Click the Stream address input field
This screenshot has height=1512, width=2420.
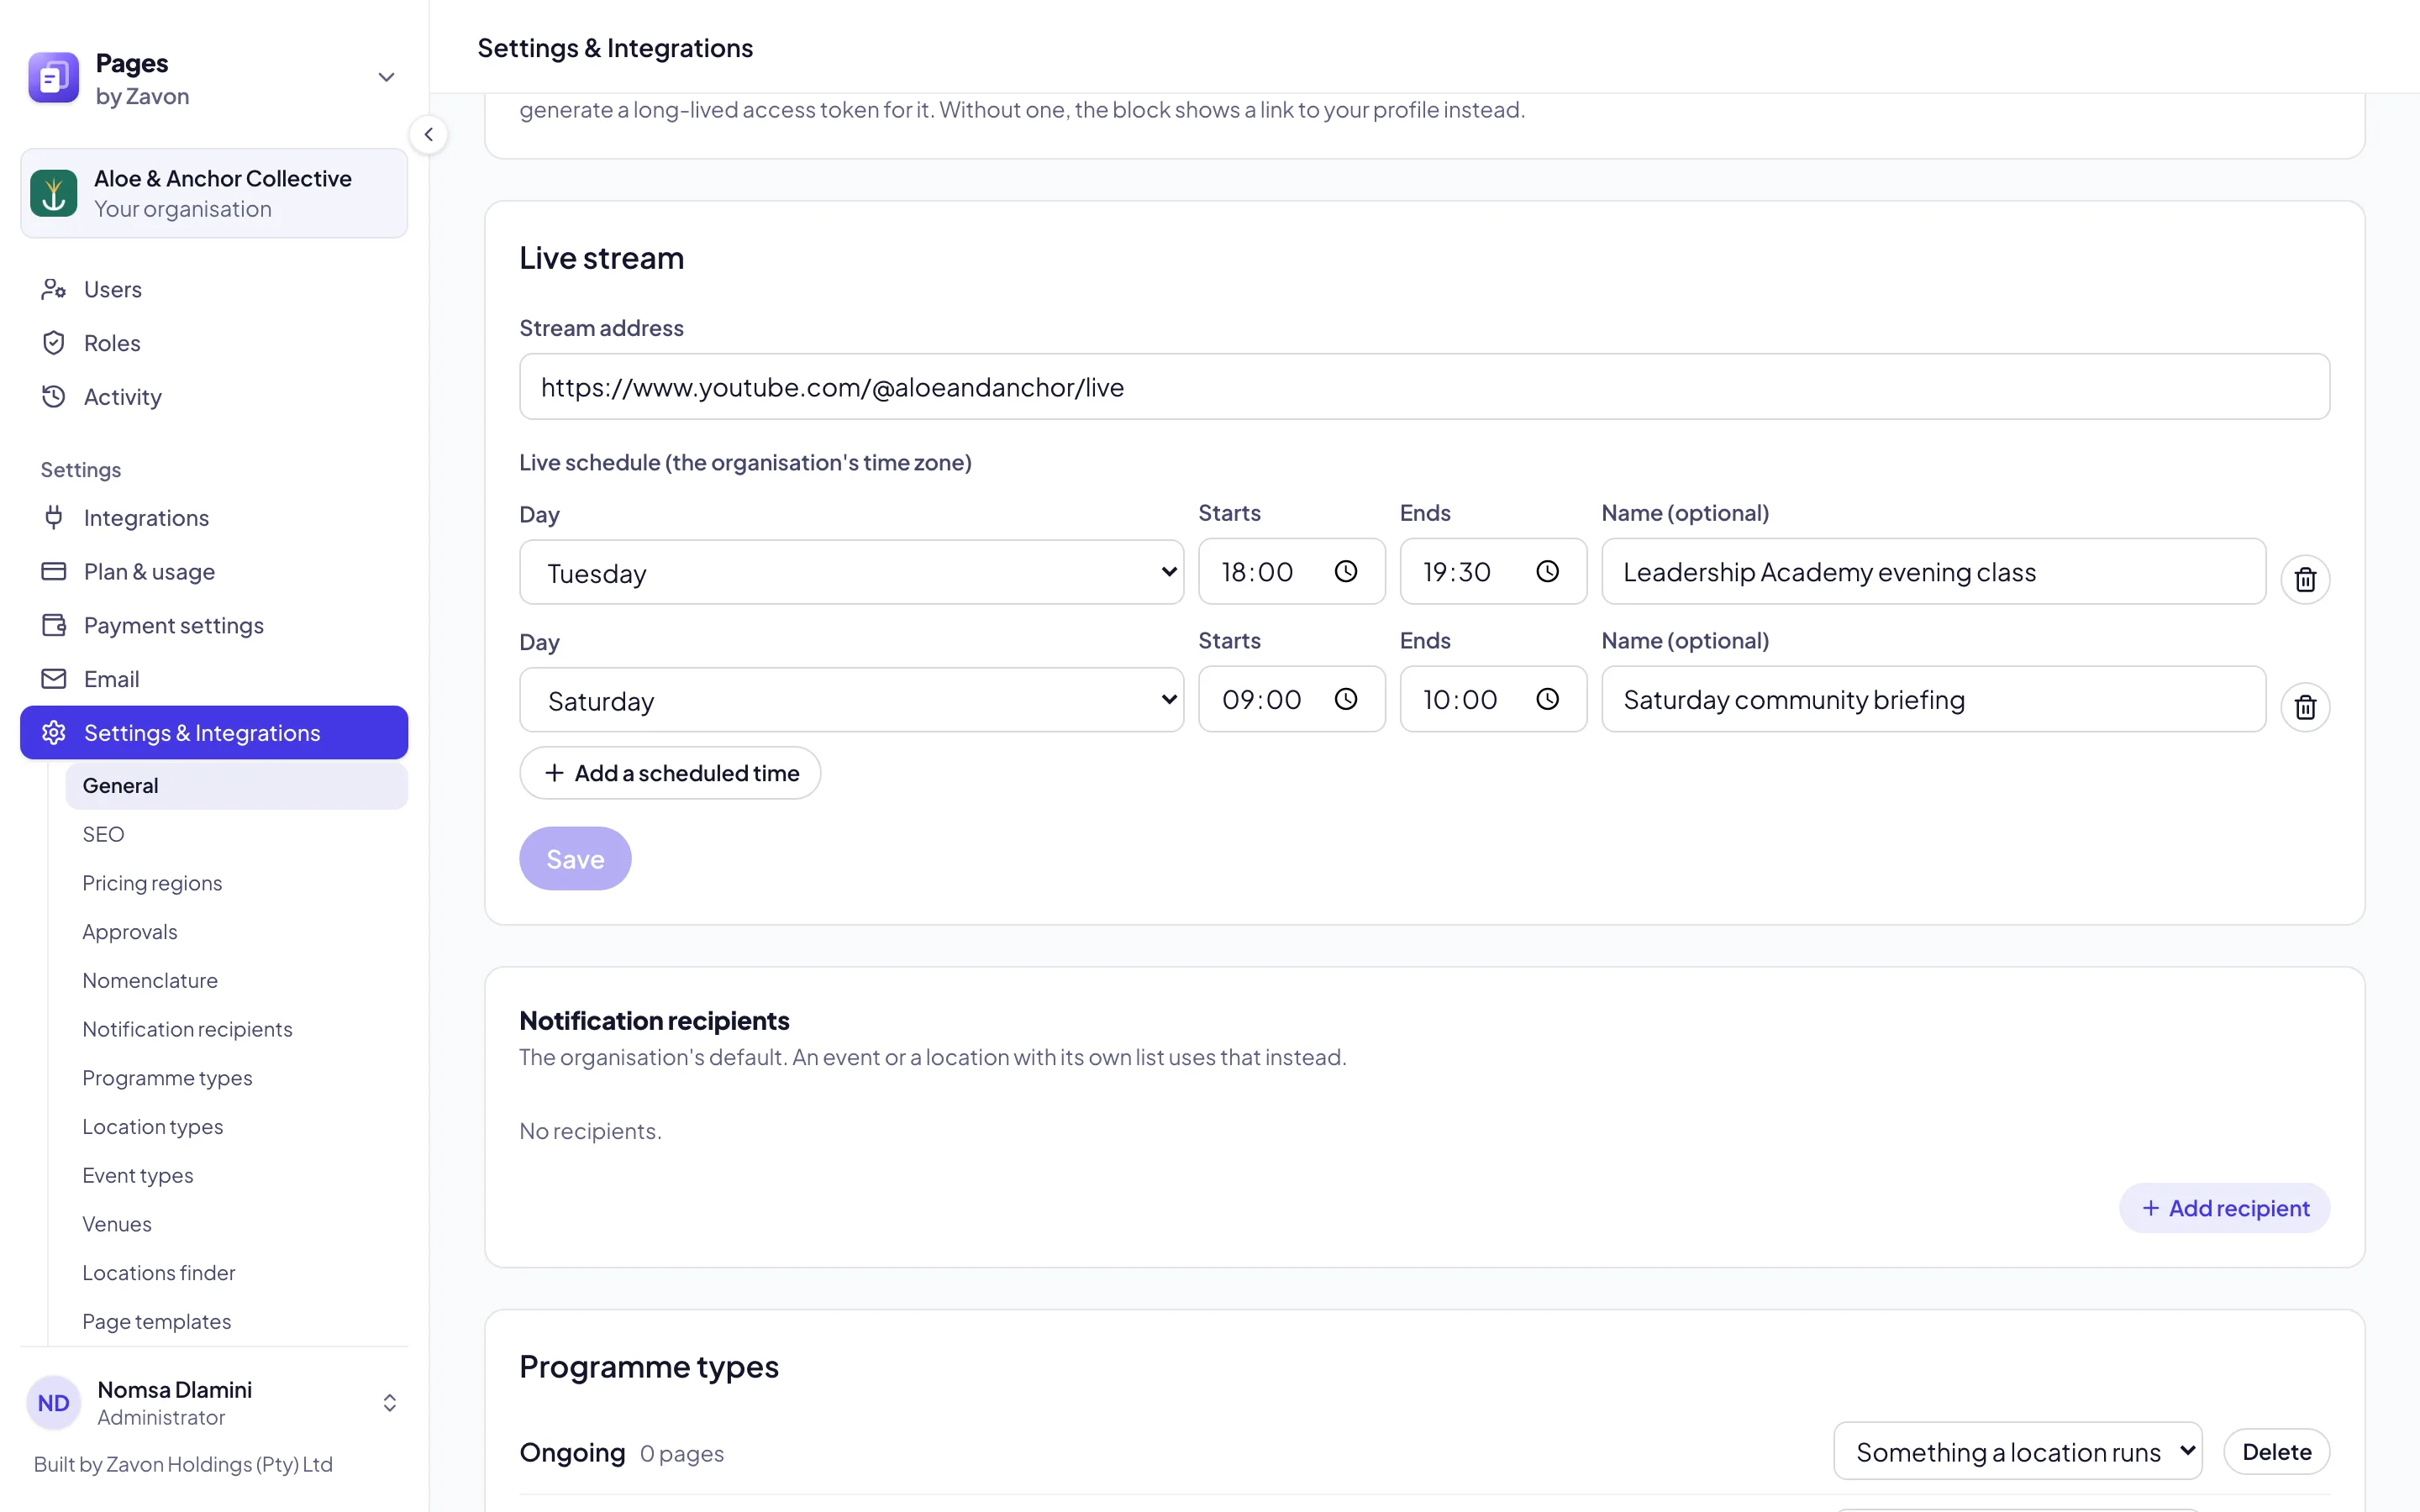(x=1424, y=387)
